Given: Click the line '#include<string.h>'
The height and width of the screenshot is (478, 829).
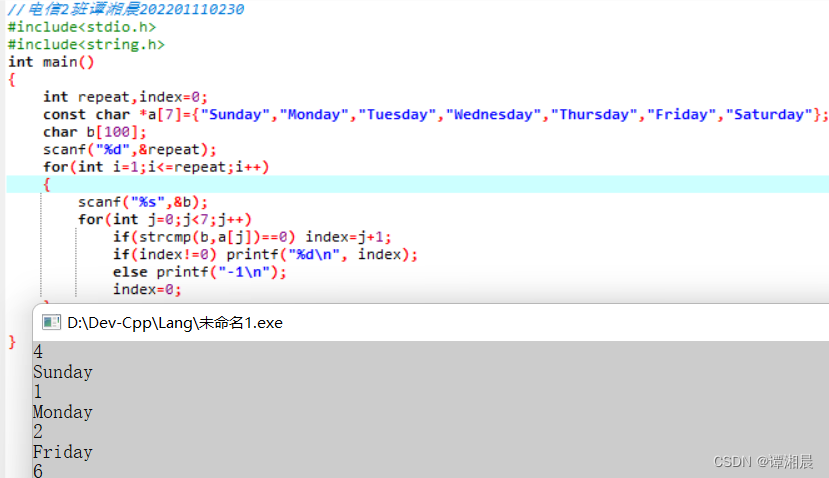Looking at the screenshot, I should point(86,44).
